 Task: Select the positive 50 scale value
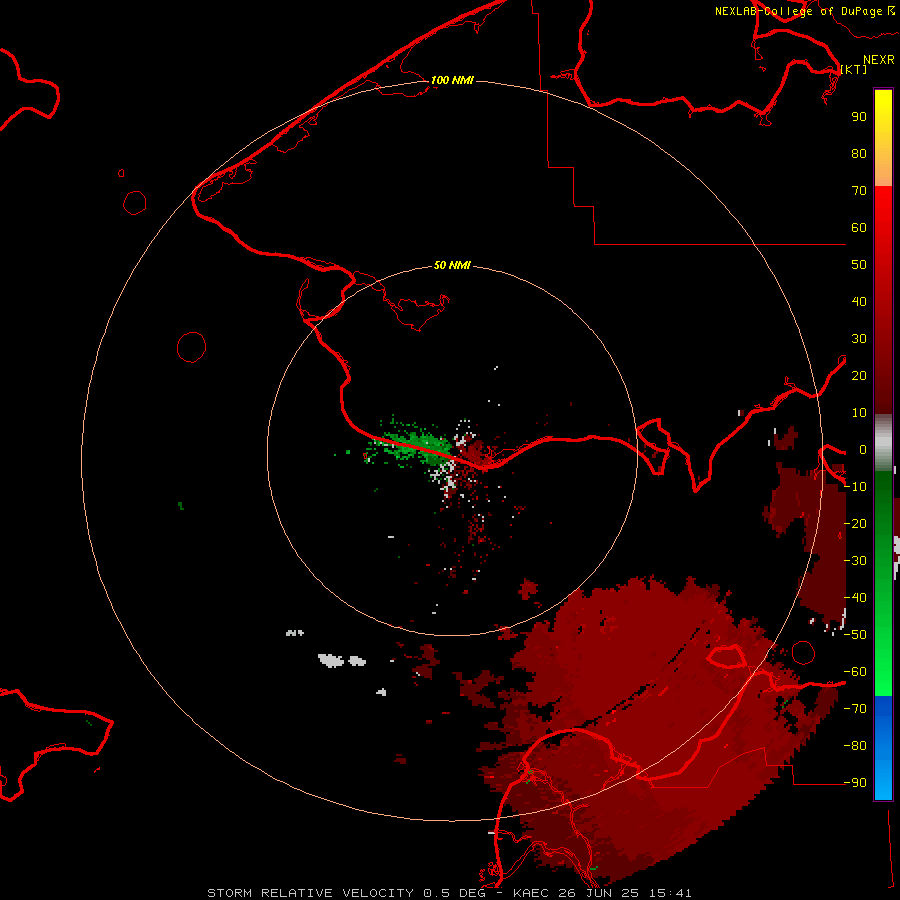coord(859,265)
